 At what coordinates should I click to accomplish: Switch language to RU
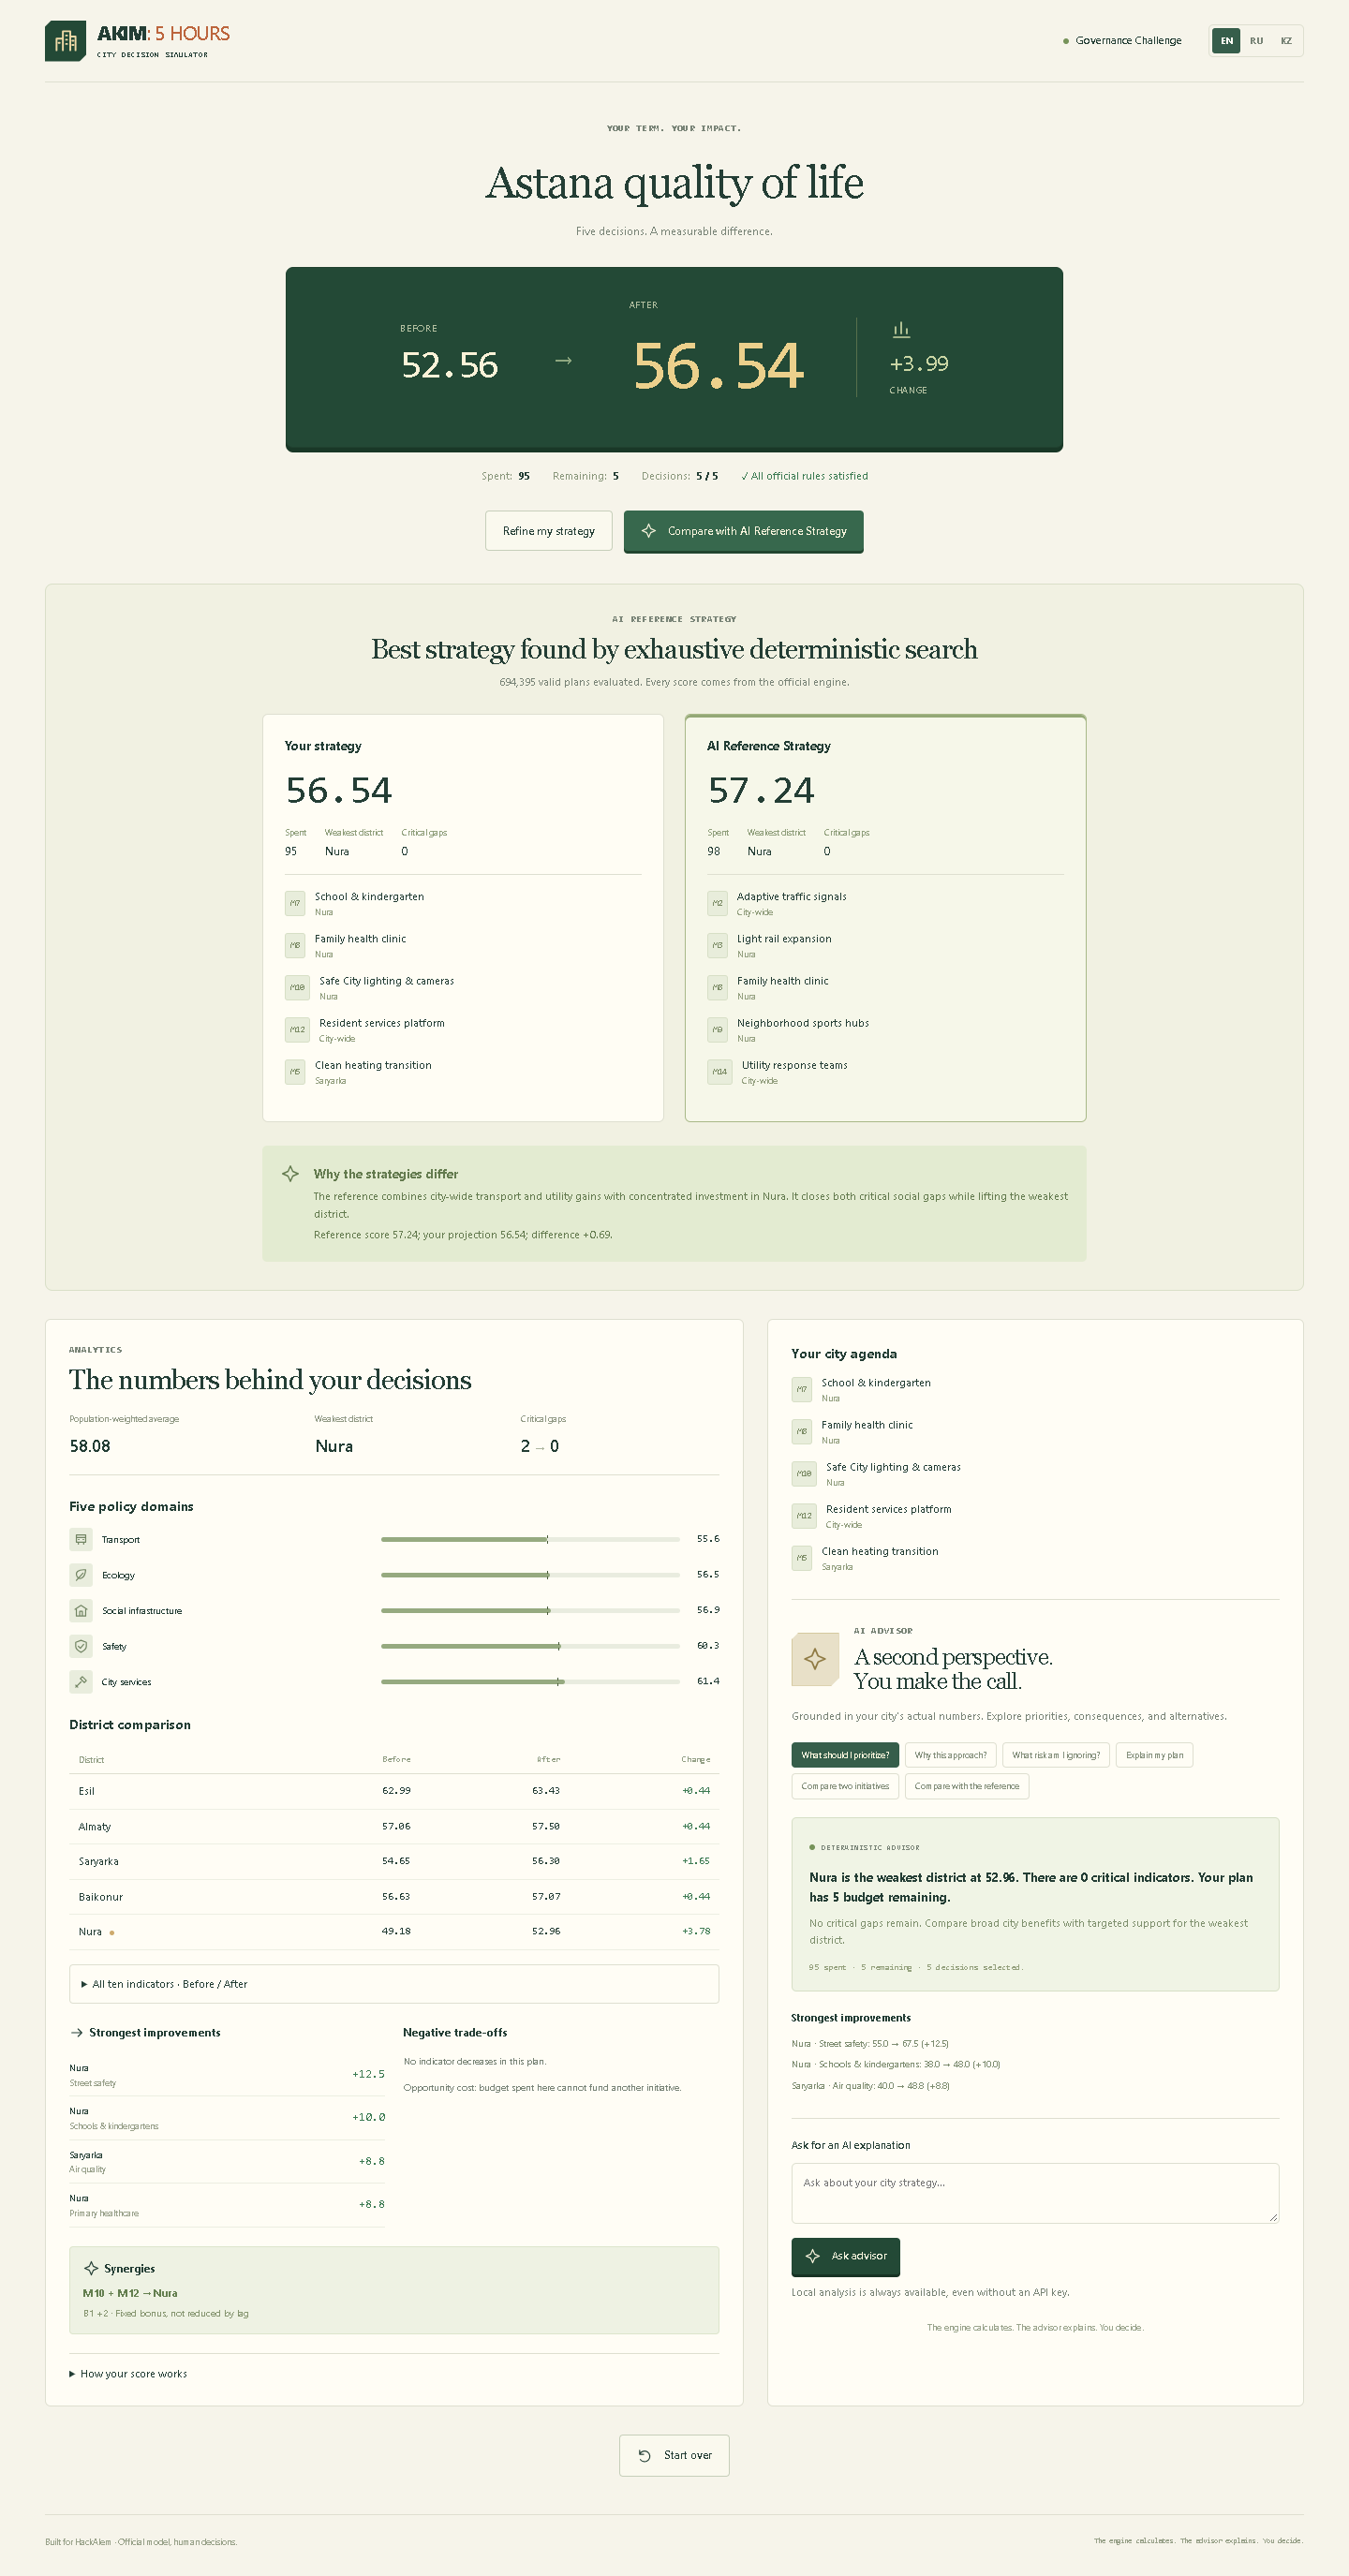(1256, 41)
